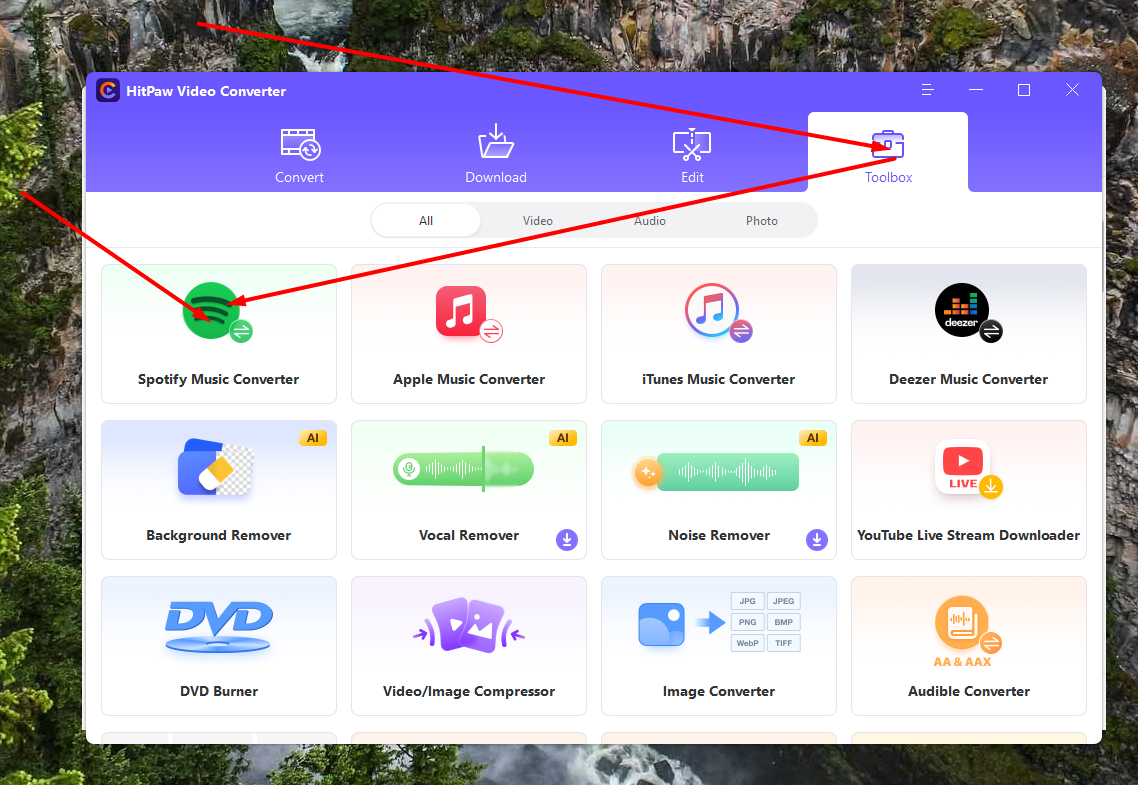Click the Convert film icon
The width and height of the screenshot is (1138, 785).
tap(300, 144)
